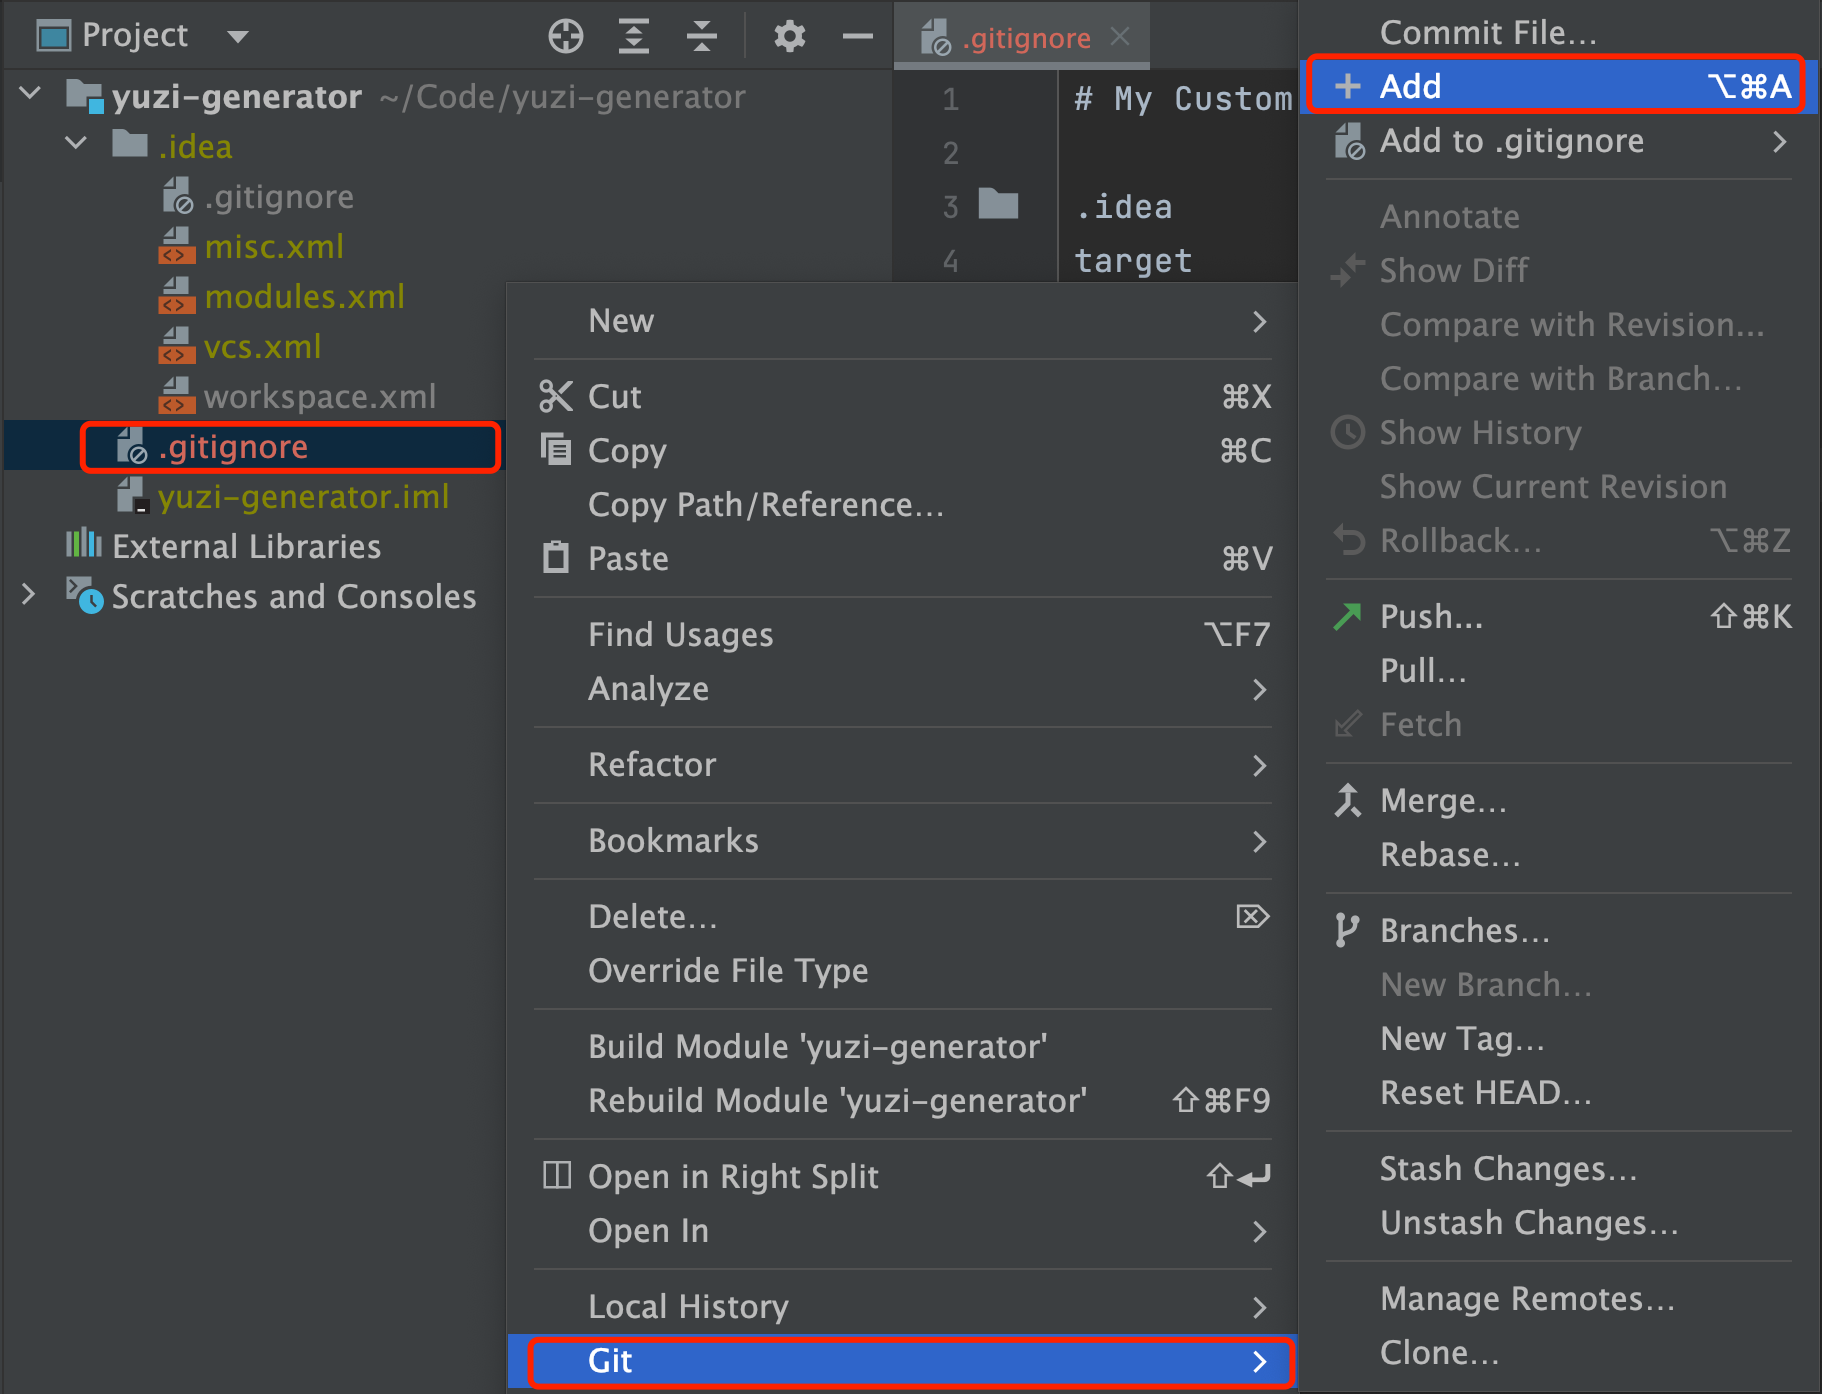Screen dimensions: 1822x1394
Task: Open Project panel settings gear
Action: coord(789,37)
